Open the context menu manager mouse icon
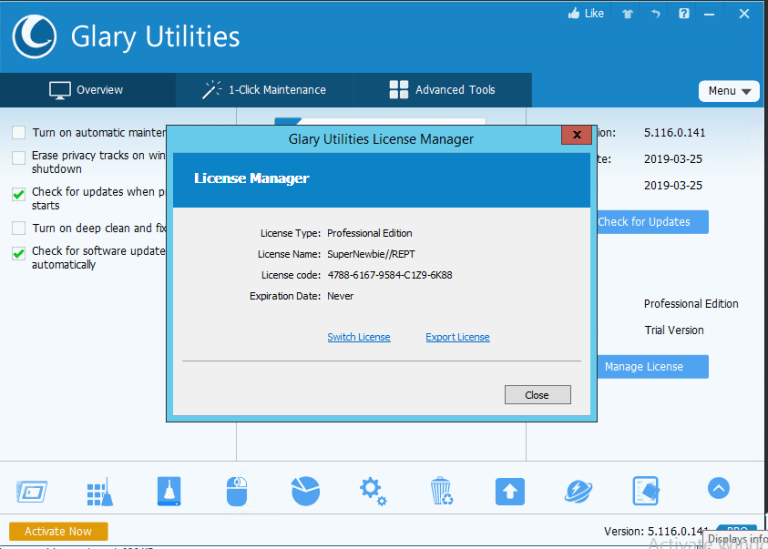 237,491
